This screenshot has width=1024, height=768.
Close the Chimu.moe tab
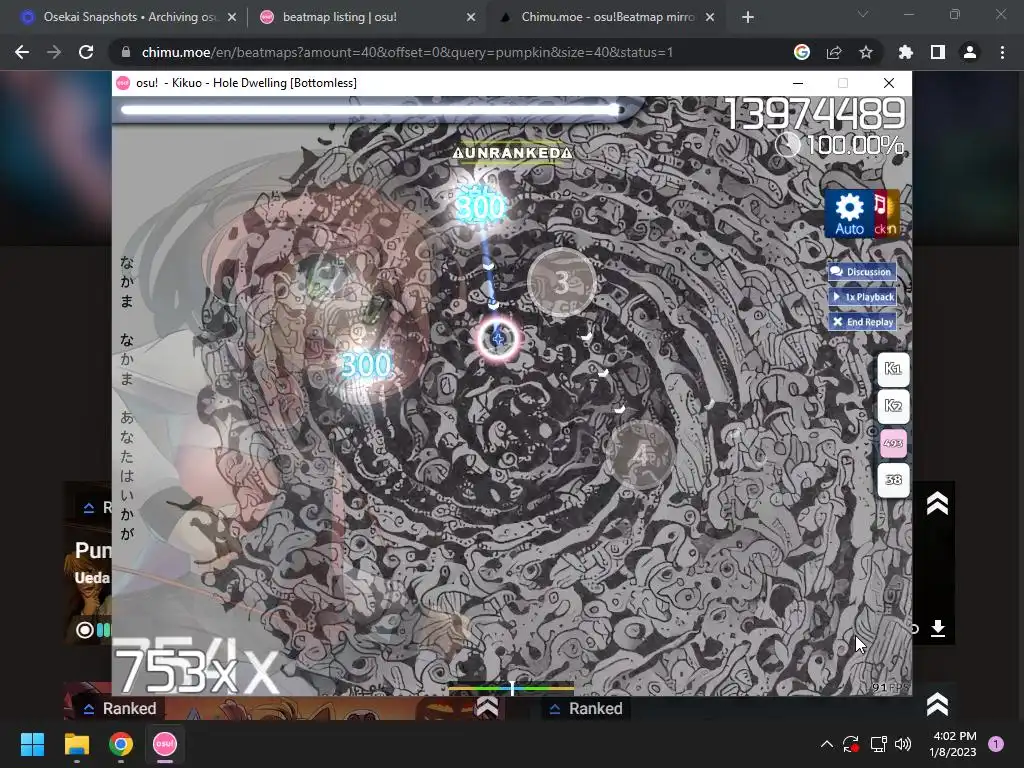coord(711,18)
